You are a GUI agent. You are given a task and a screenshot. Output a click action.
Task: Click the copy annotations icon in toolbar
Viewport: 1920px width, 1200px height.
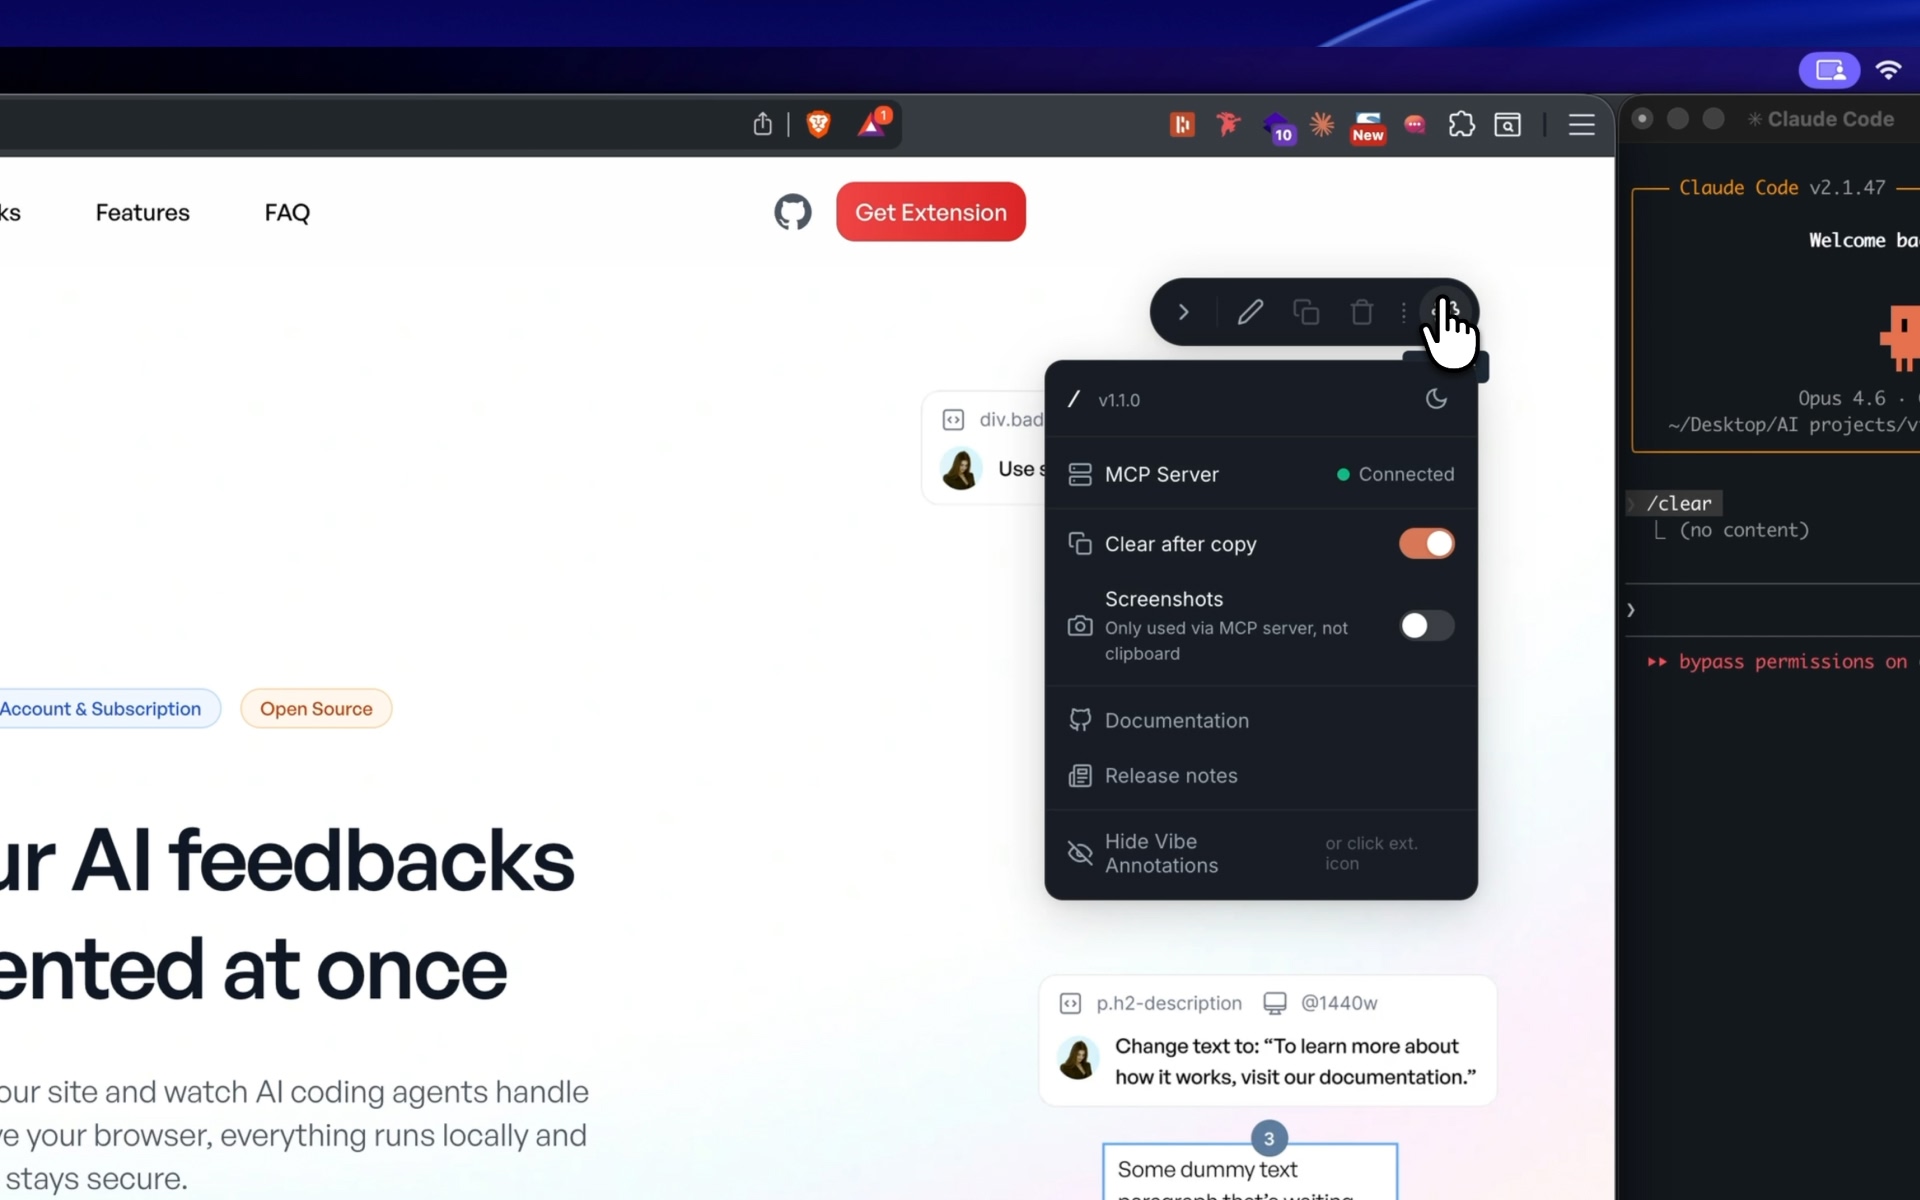click(1306, 312)
